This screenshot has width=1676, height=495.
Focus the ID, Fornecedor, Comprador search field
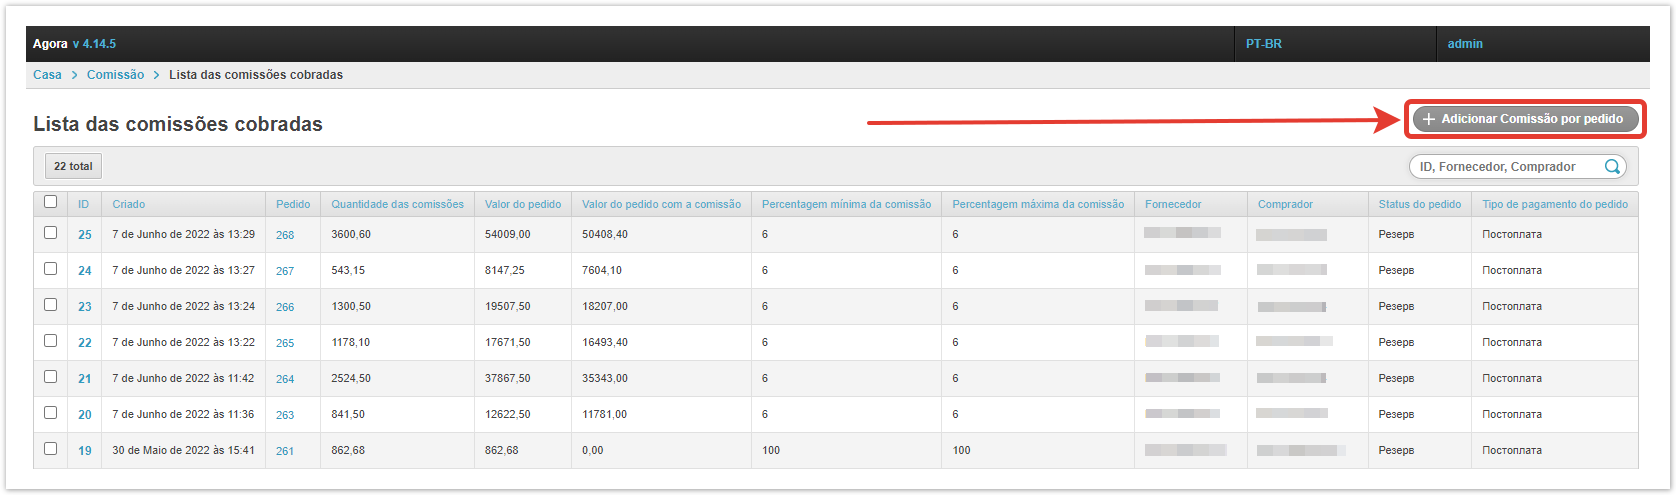1505,167
